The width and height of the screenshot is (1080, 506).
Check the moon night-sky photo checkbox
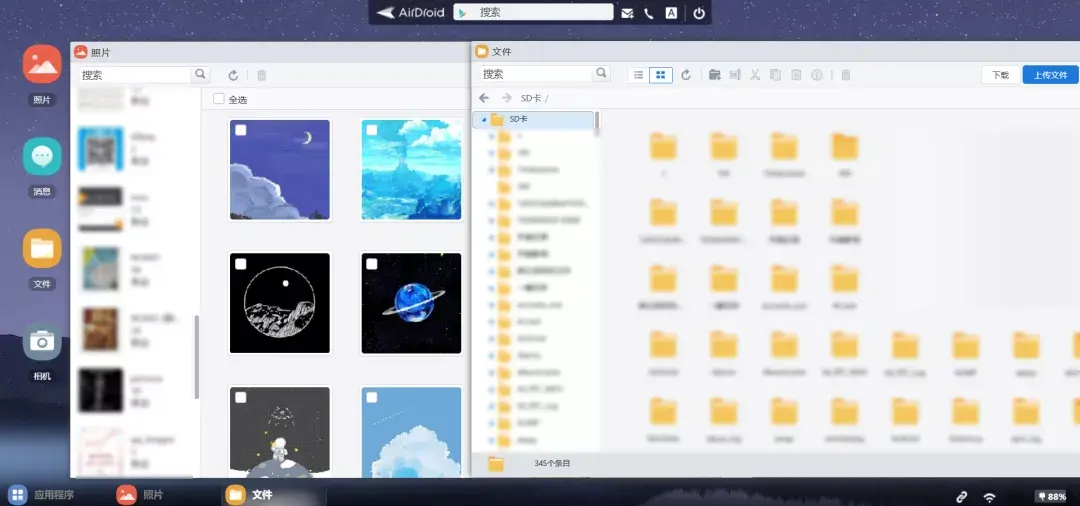[x=241, y=130]
